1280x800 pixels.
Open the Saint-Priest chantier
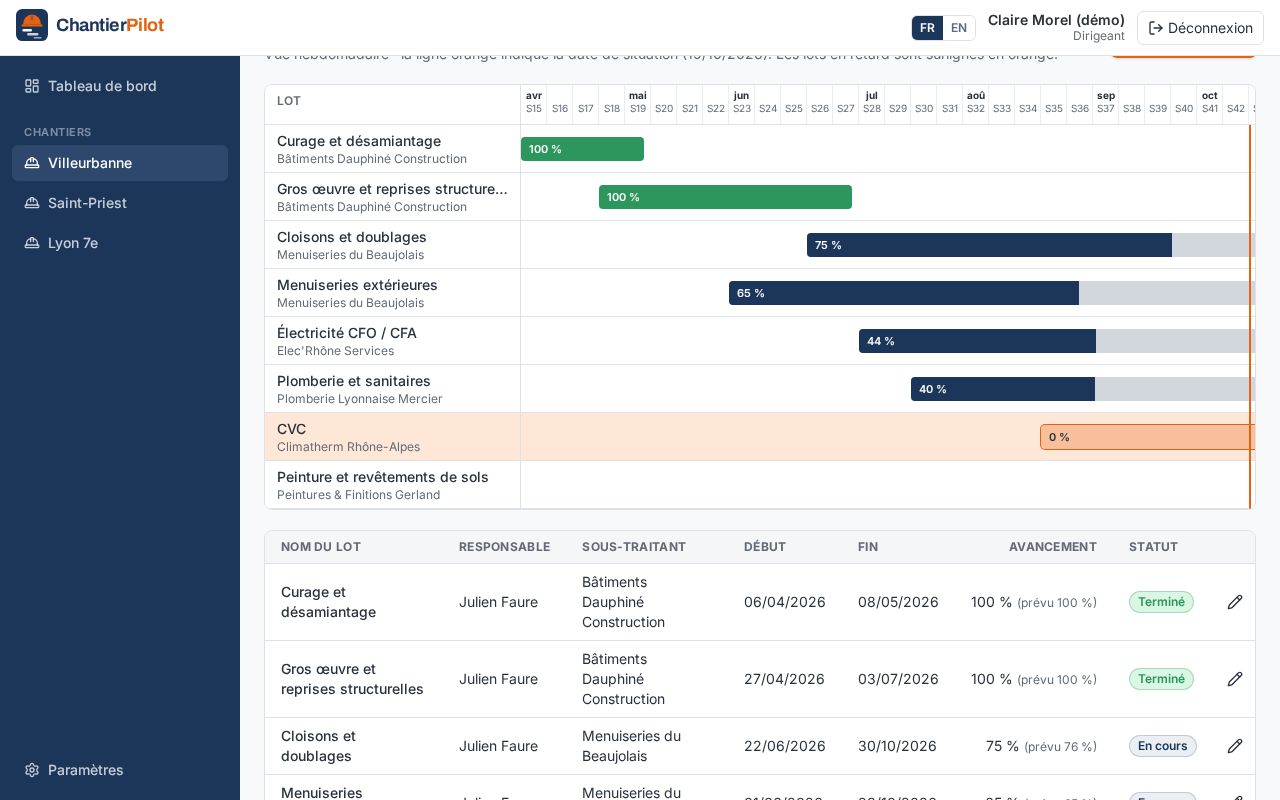point(120,203)
